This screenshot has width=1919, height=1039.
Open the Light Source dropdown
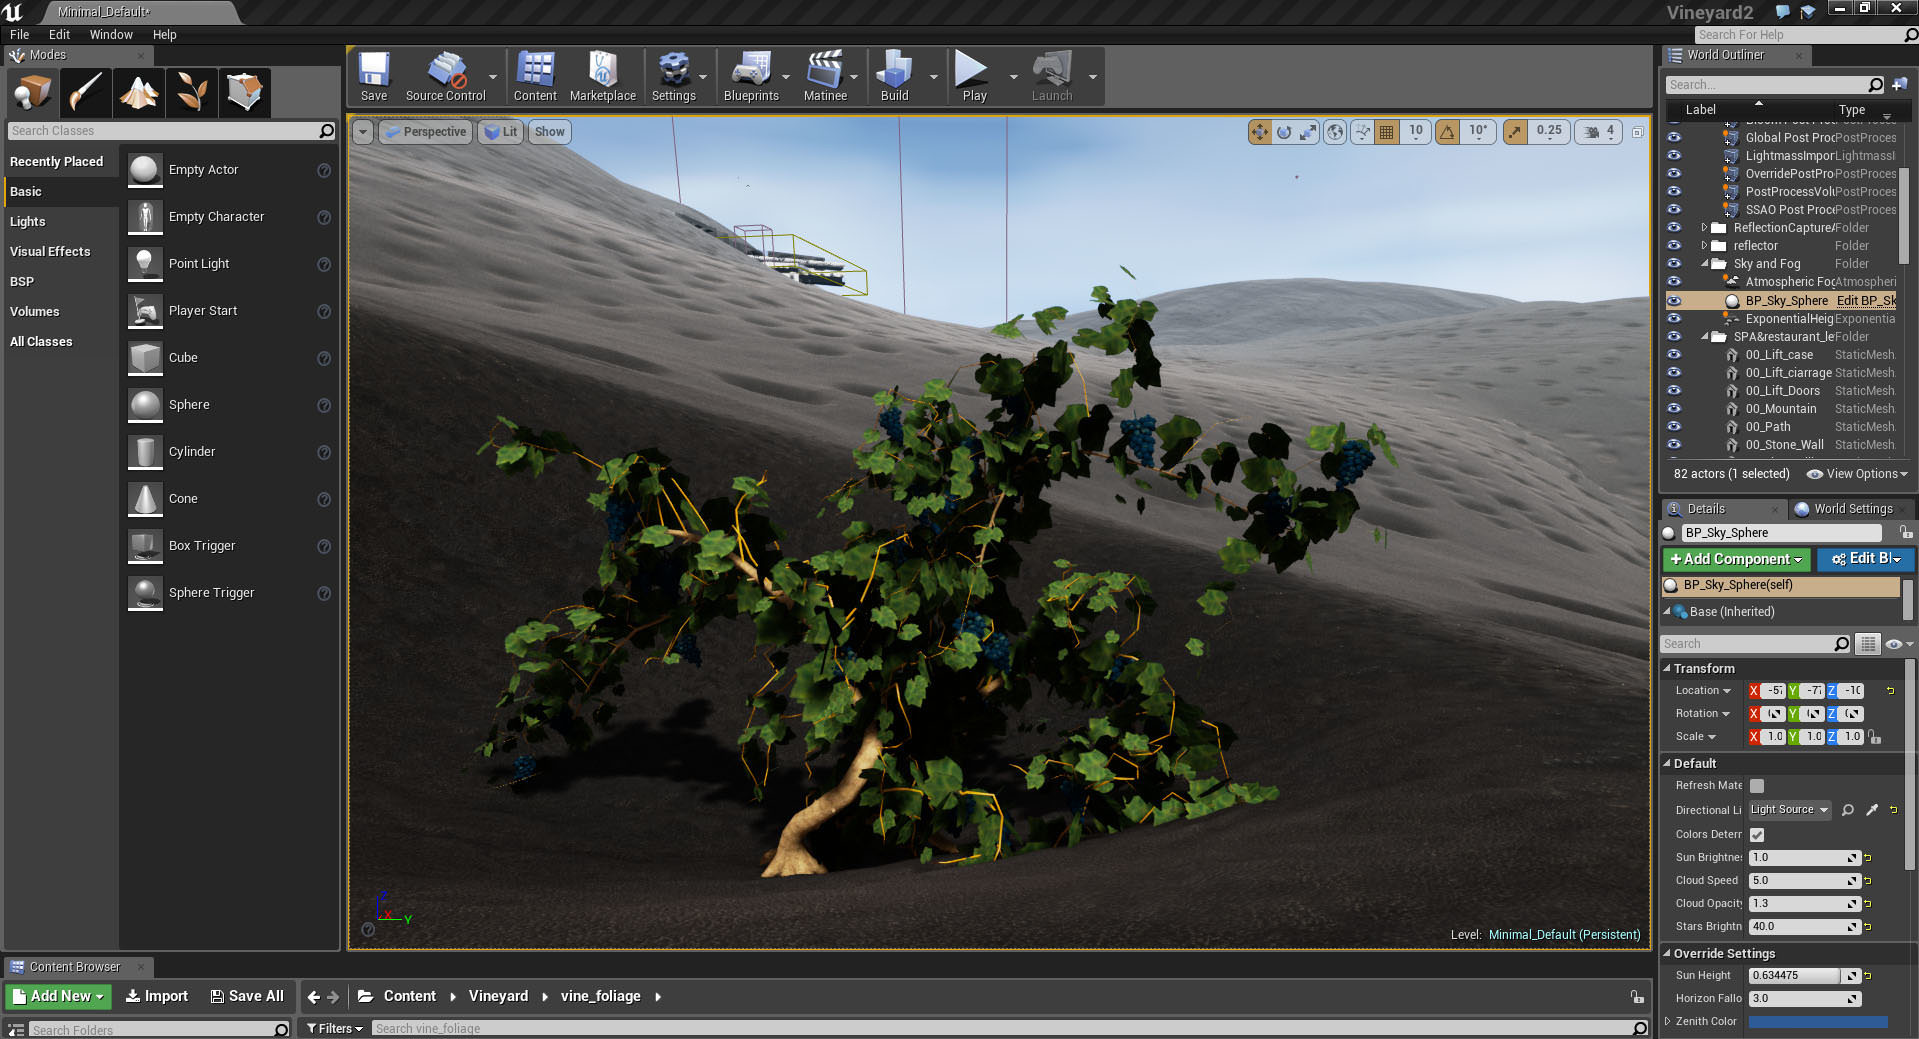pyautogui.click(x=1789, y=810)
